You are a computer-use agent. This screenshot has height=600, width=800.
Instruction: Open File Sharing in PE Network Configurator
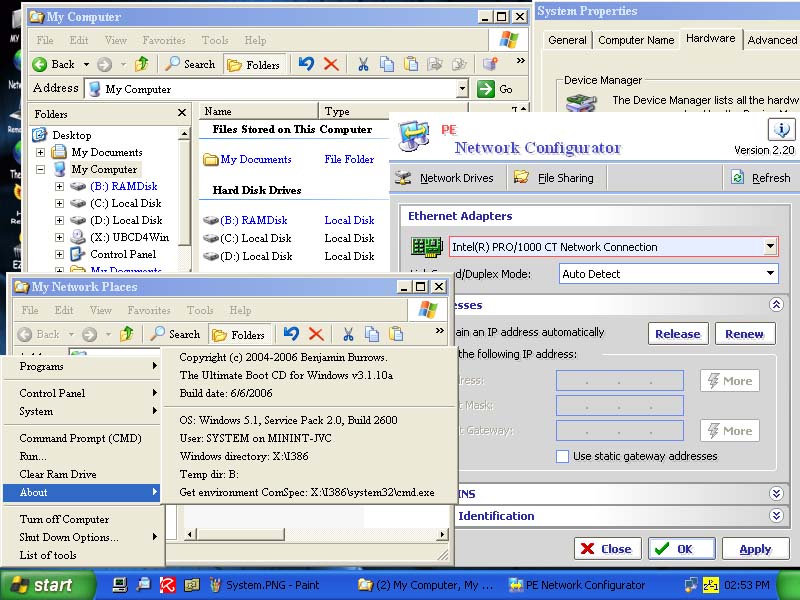tap(554, 178)
